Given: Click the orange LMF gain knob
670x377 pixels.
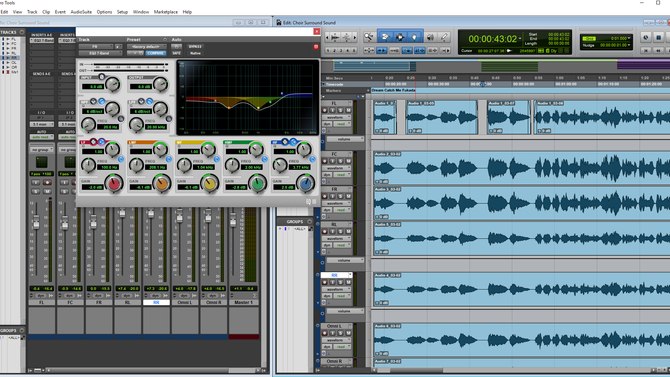Looking at the screenshot, I should click(162, 184).
